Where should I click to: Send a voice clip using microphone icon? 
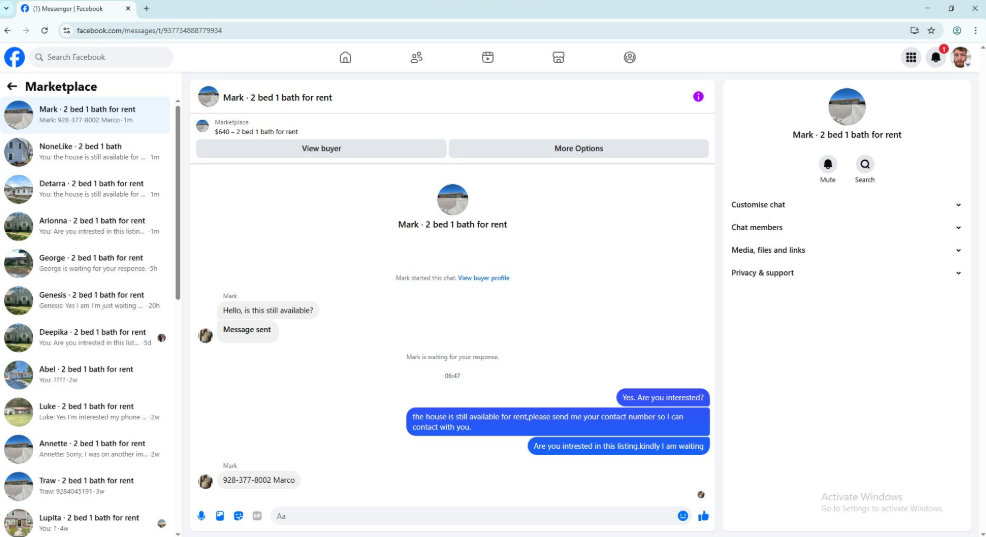[201, 516]
